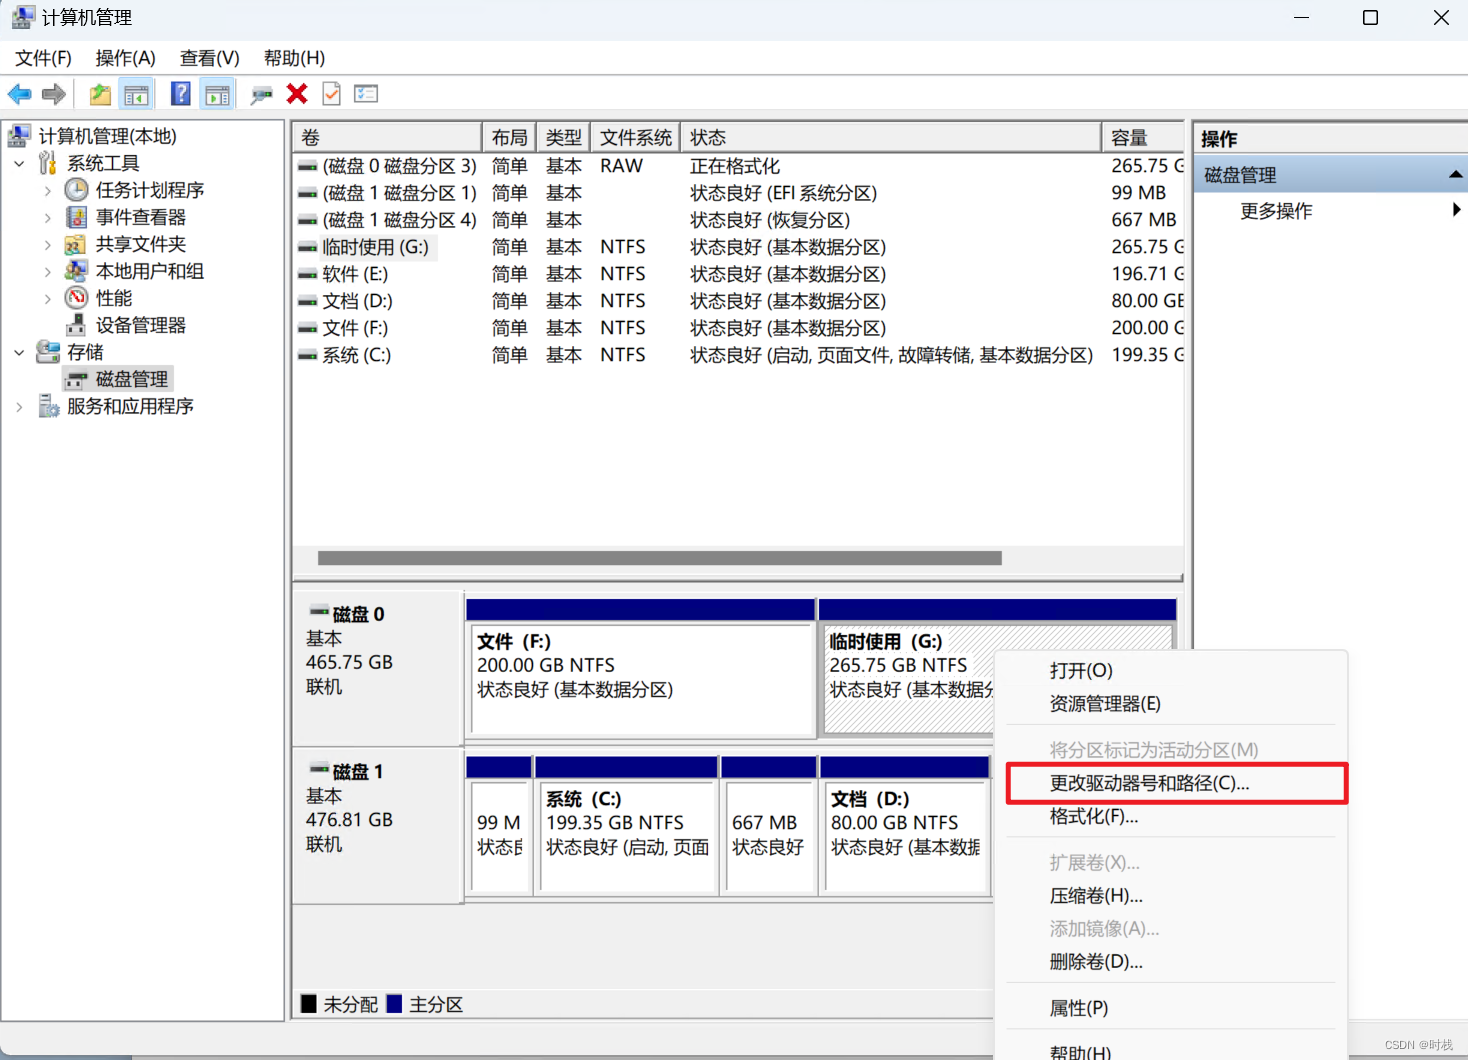Select the 文档 (D:) 80.00 GB partition block

tap(905, 825)
